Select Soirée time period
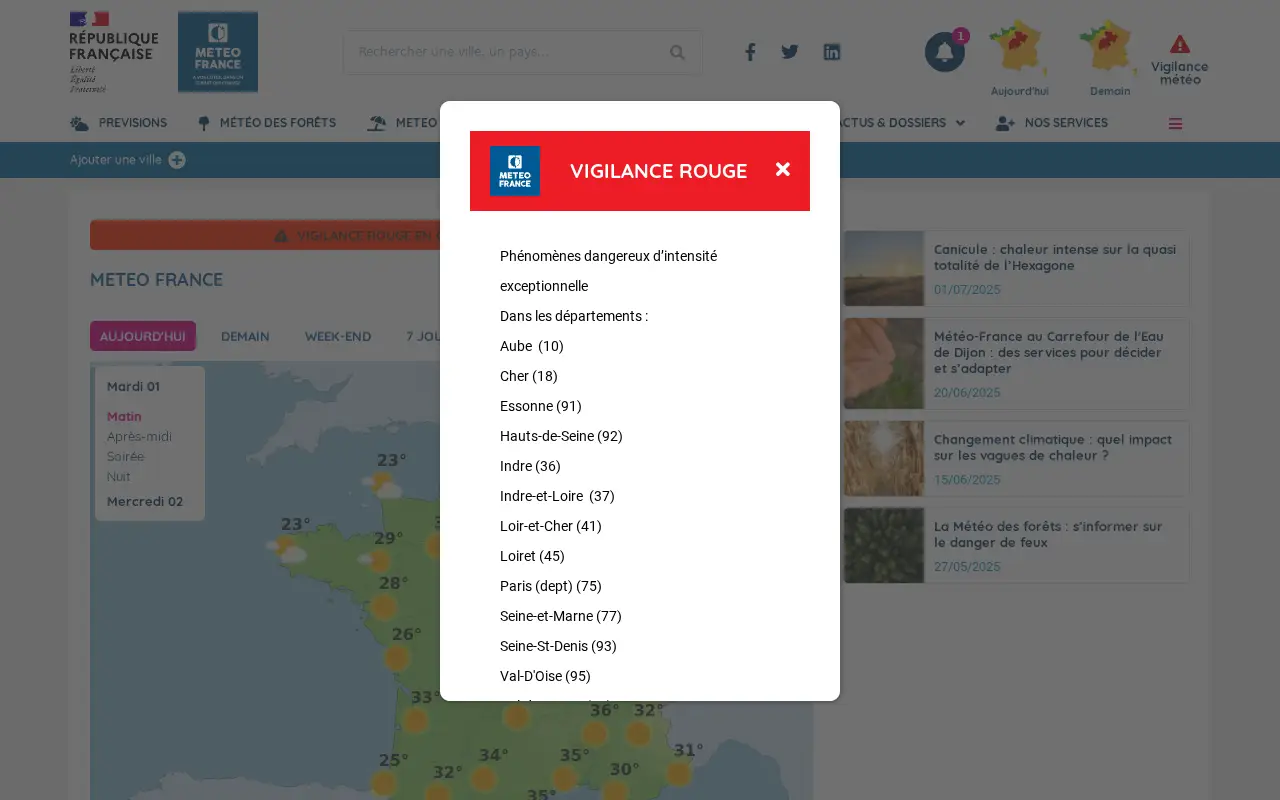1280x800 pixels. (x=125, y=456)
